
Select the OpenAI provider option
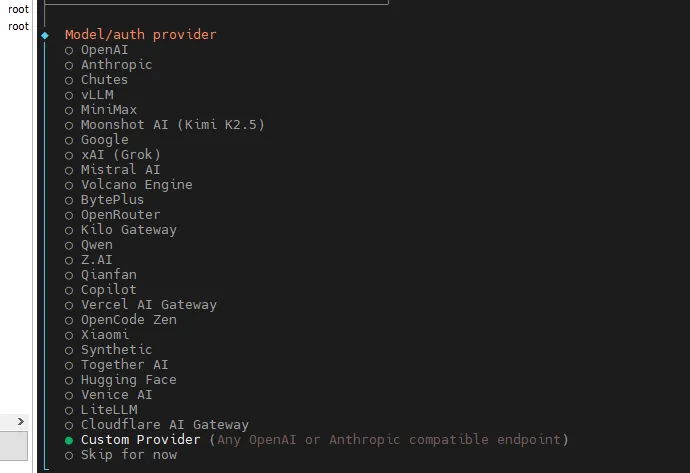[104, 50]
